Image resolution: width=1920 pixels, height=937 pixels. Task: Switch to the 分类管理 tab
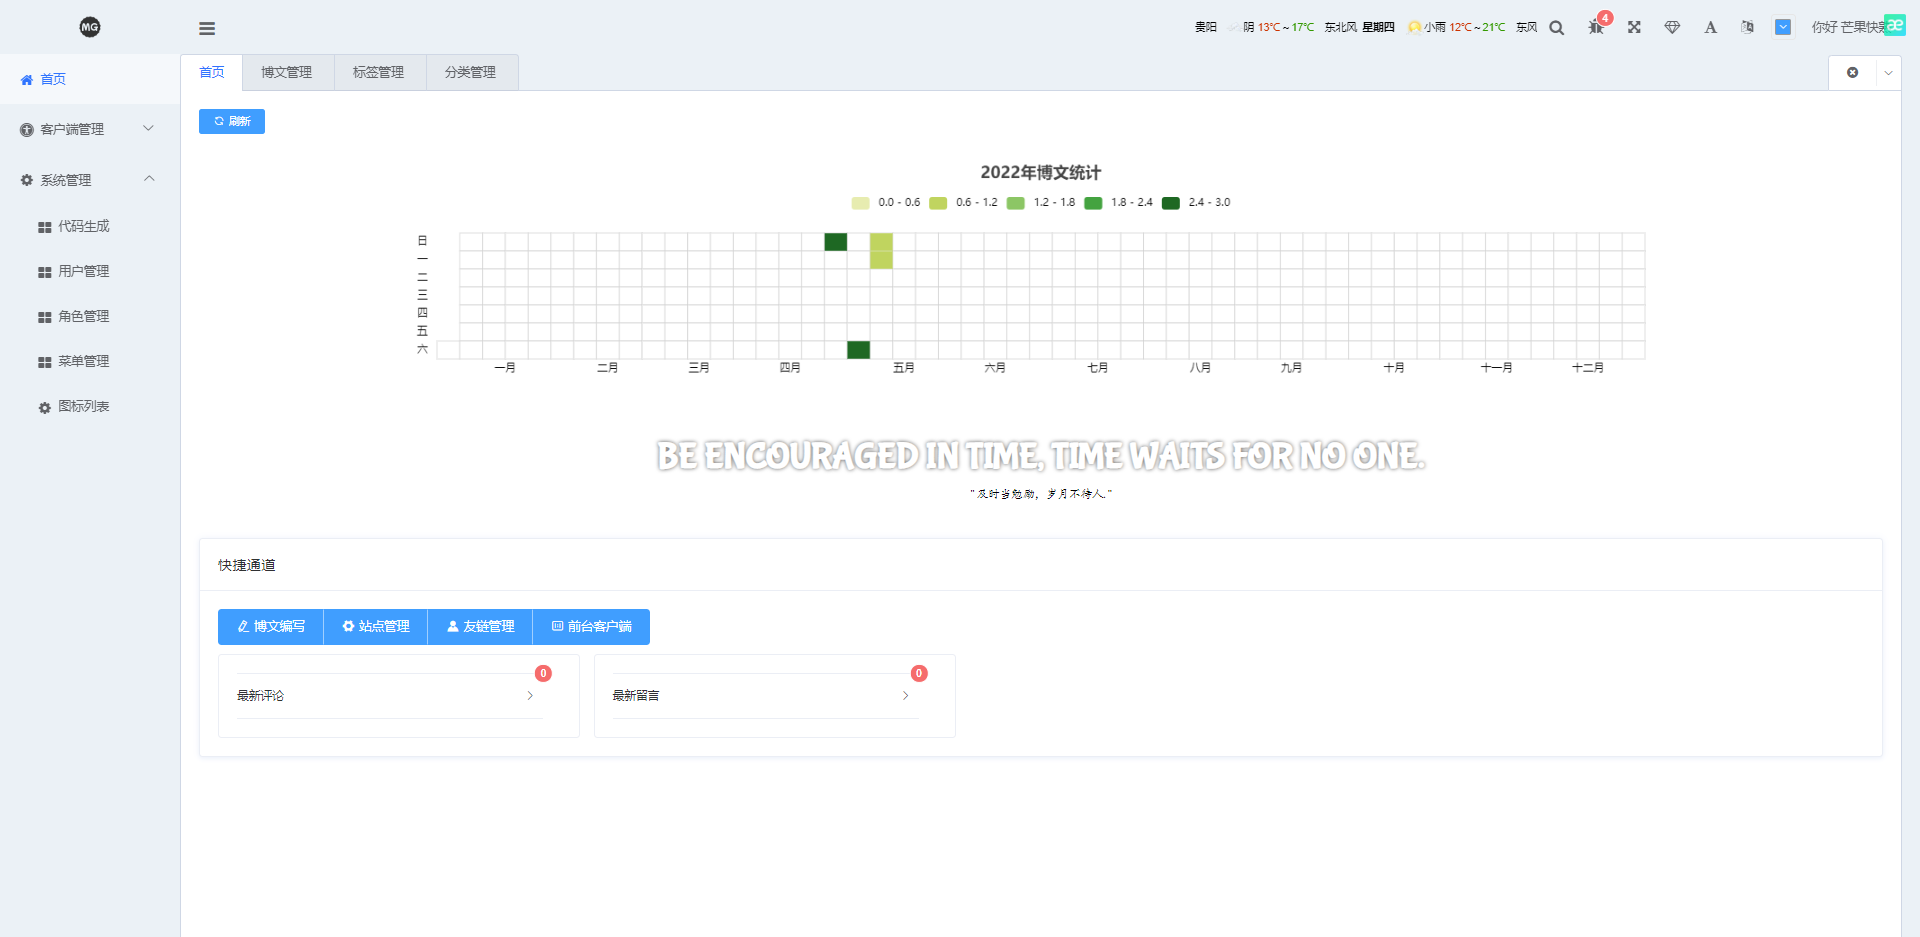click(470, 72)
